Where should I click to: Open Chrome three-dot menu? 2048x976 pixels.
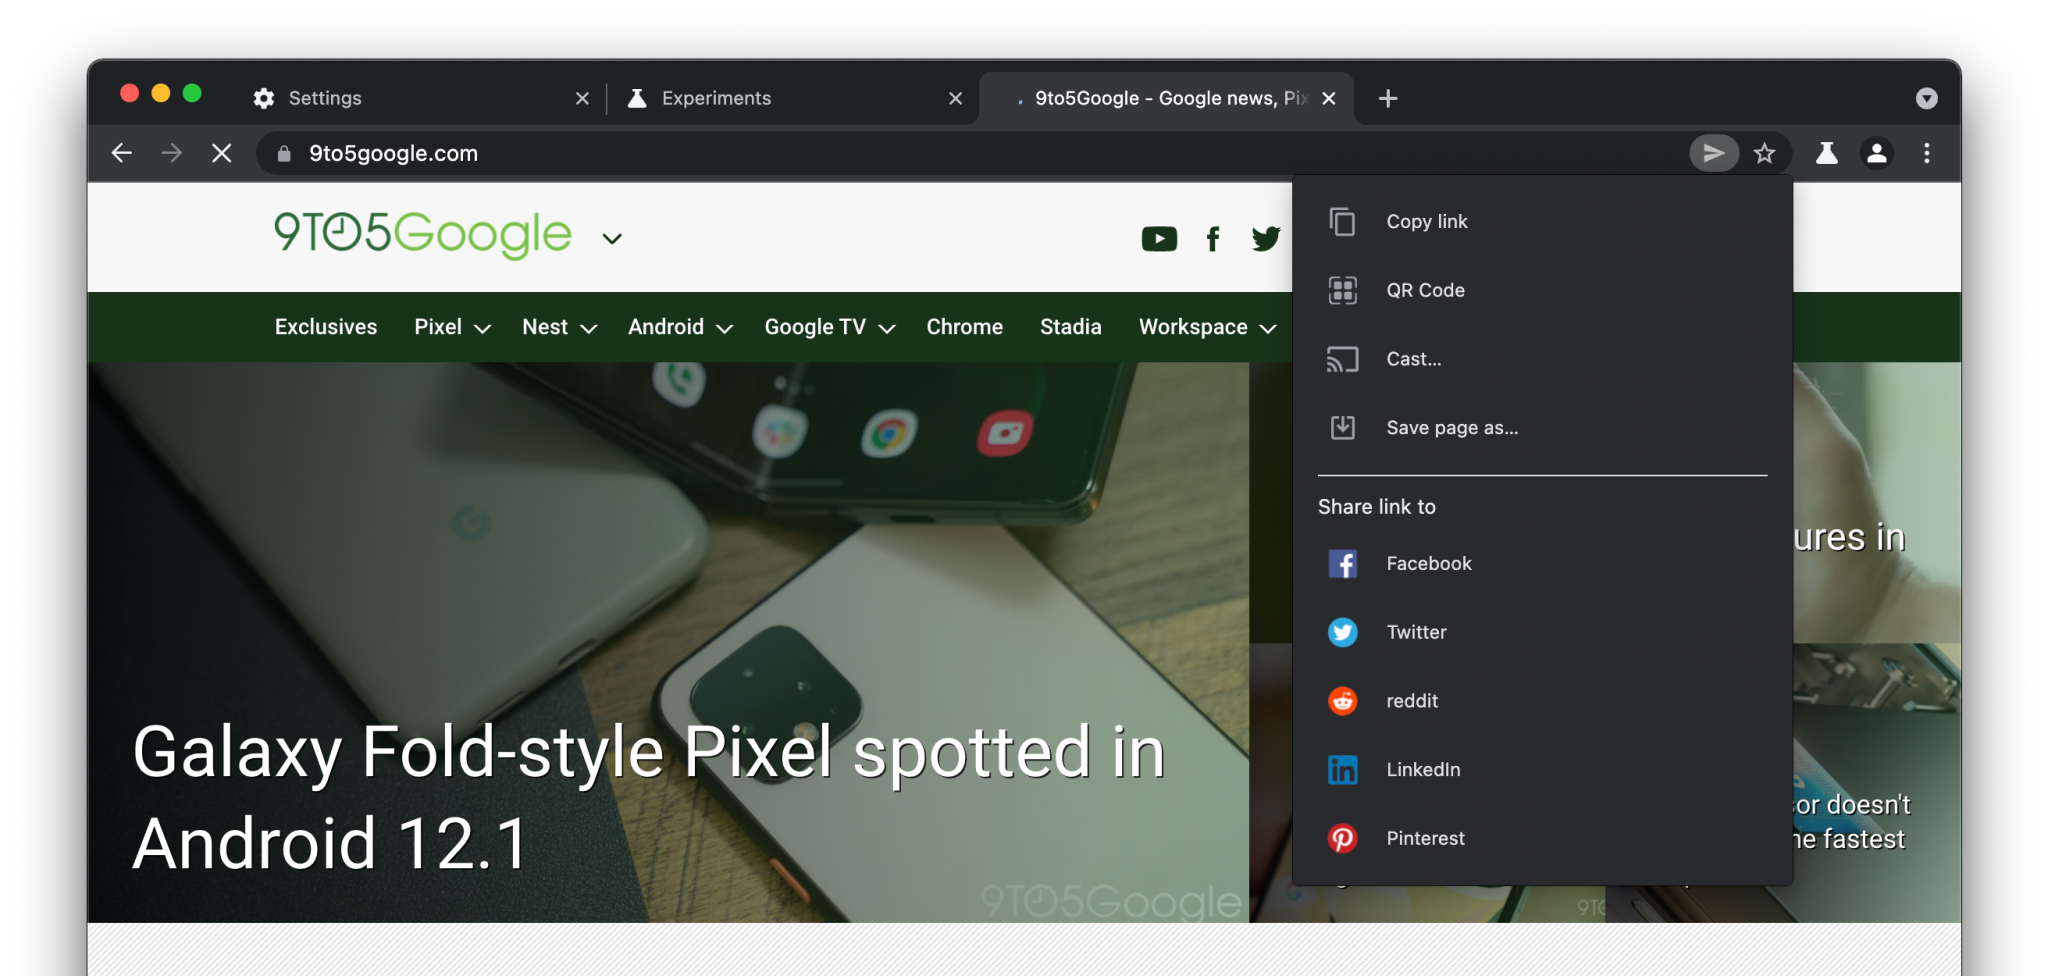(1927, 153)
